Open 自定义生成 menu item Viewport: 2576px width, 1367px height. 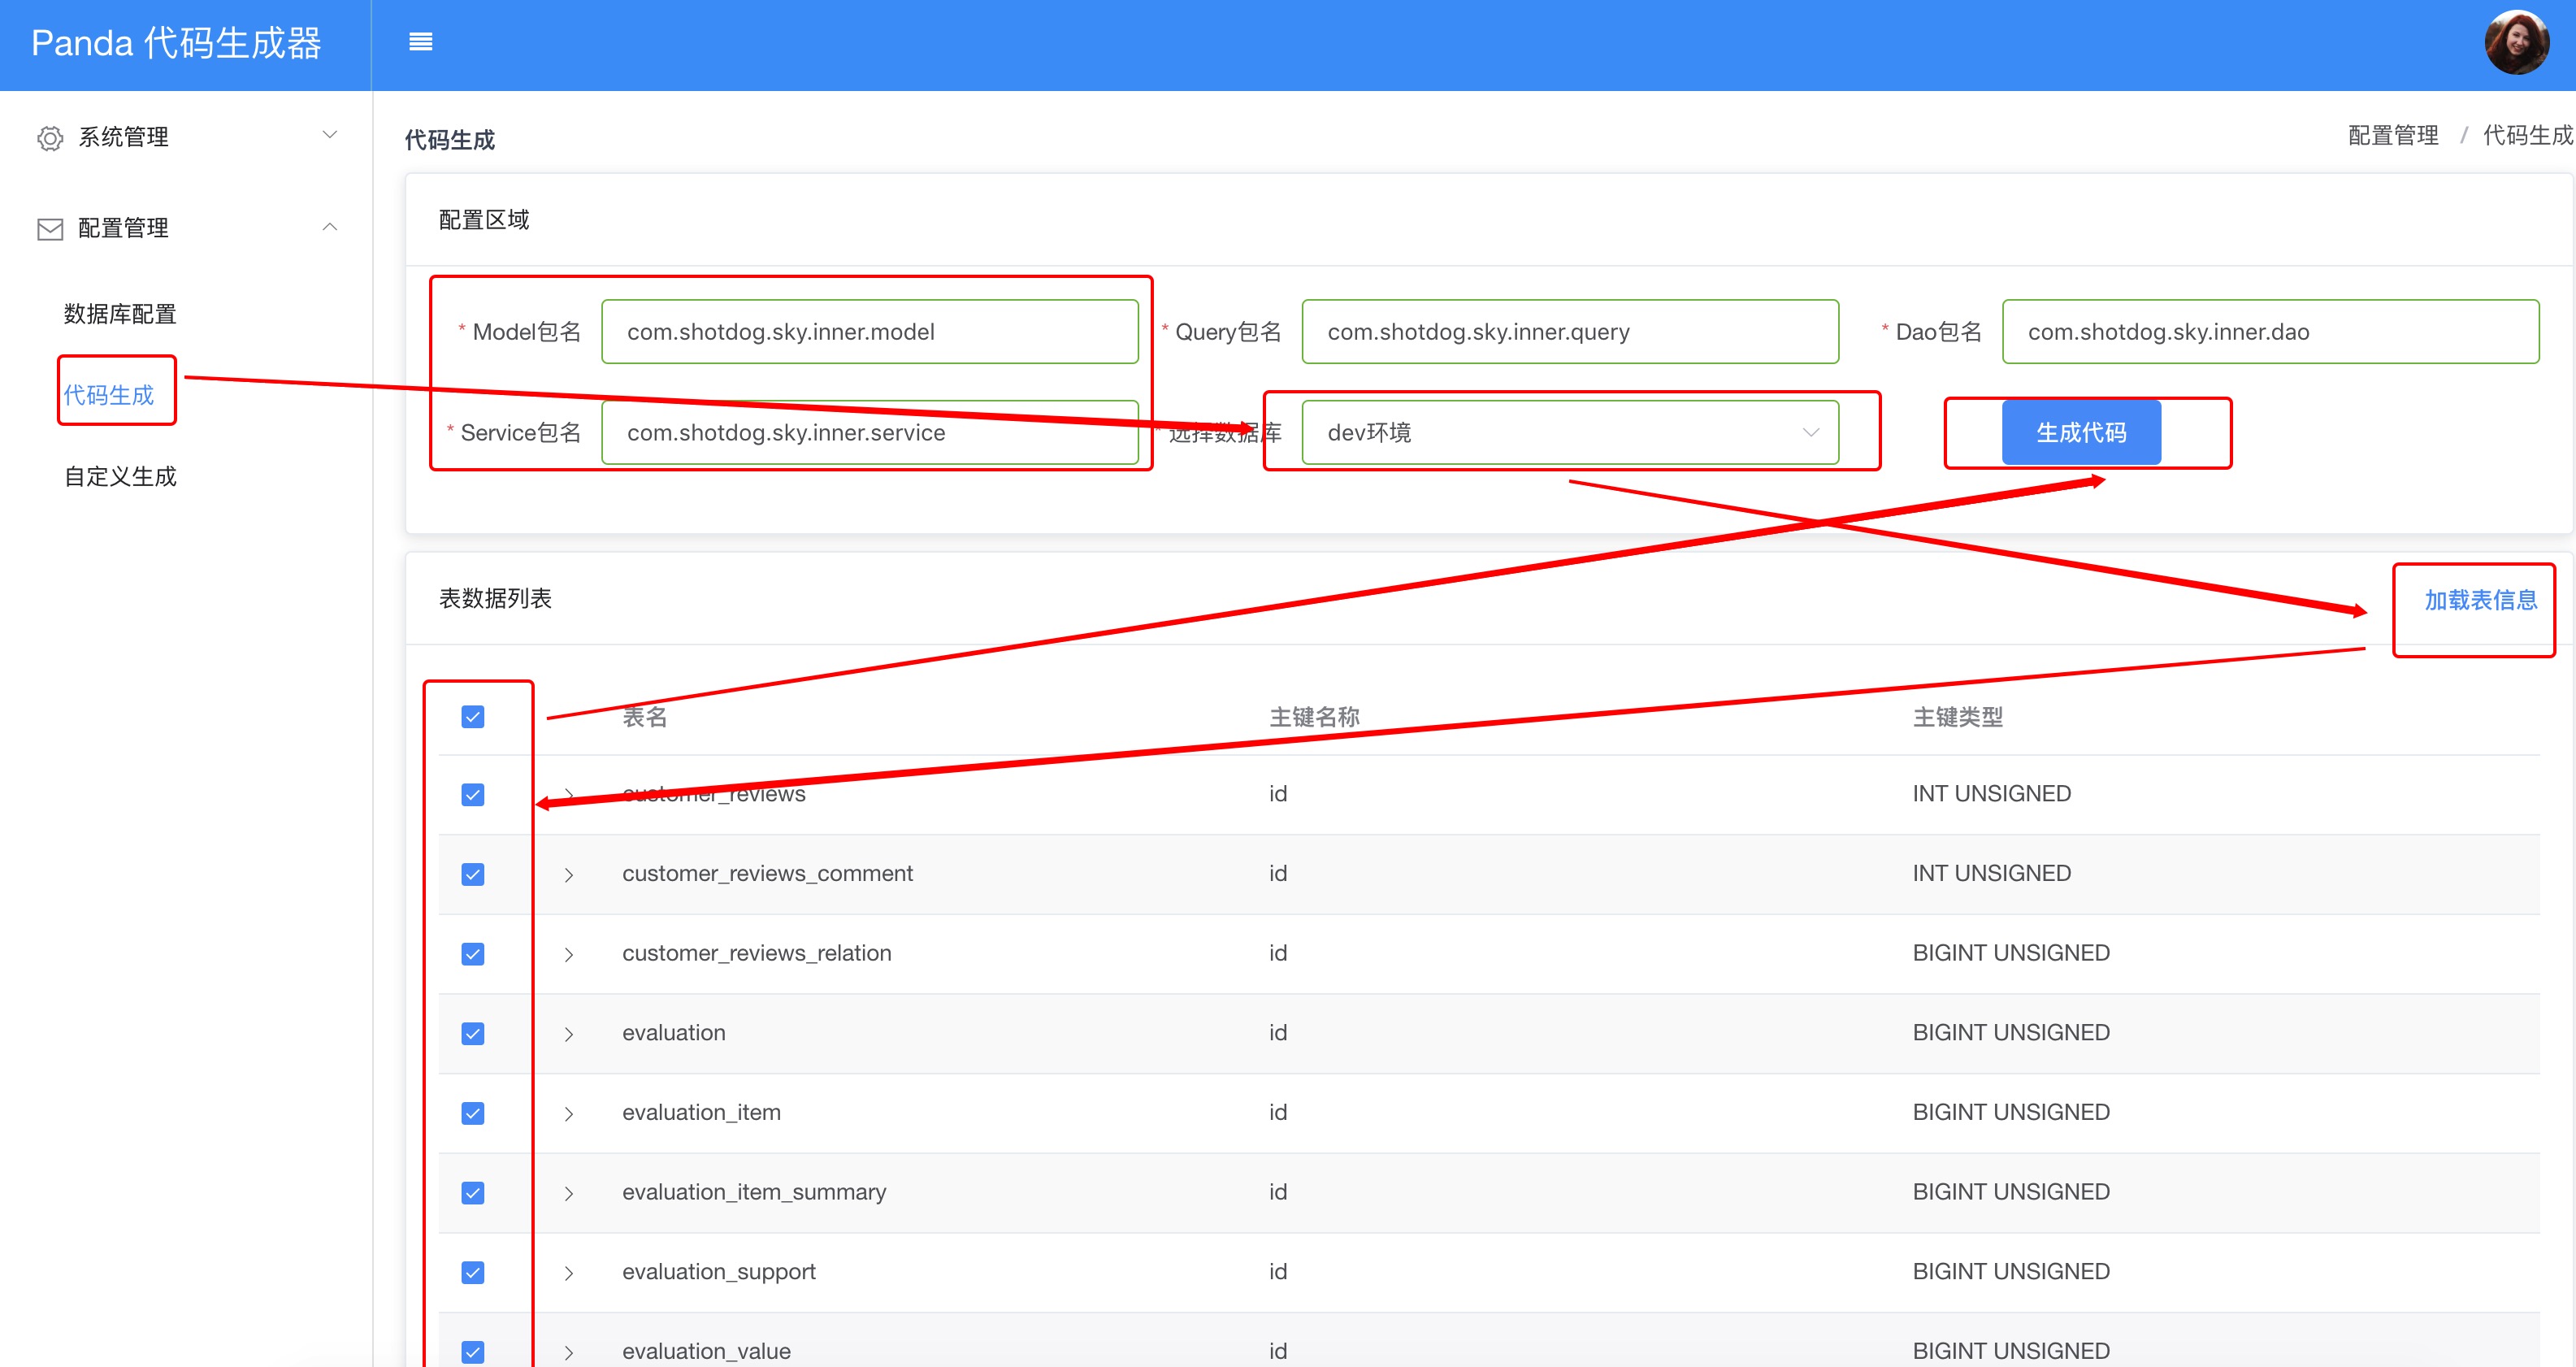[120, 476]
